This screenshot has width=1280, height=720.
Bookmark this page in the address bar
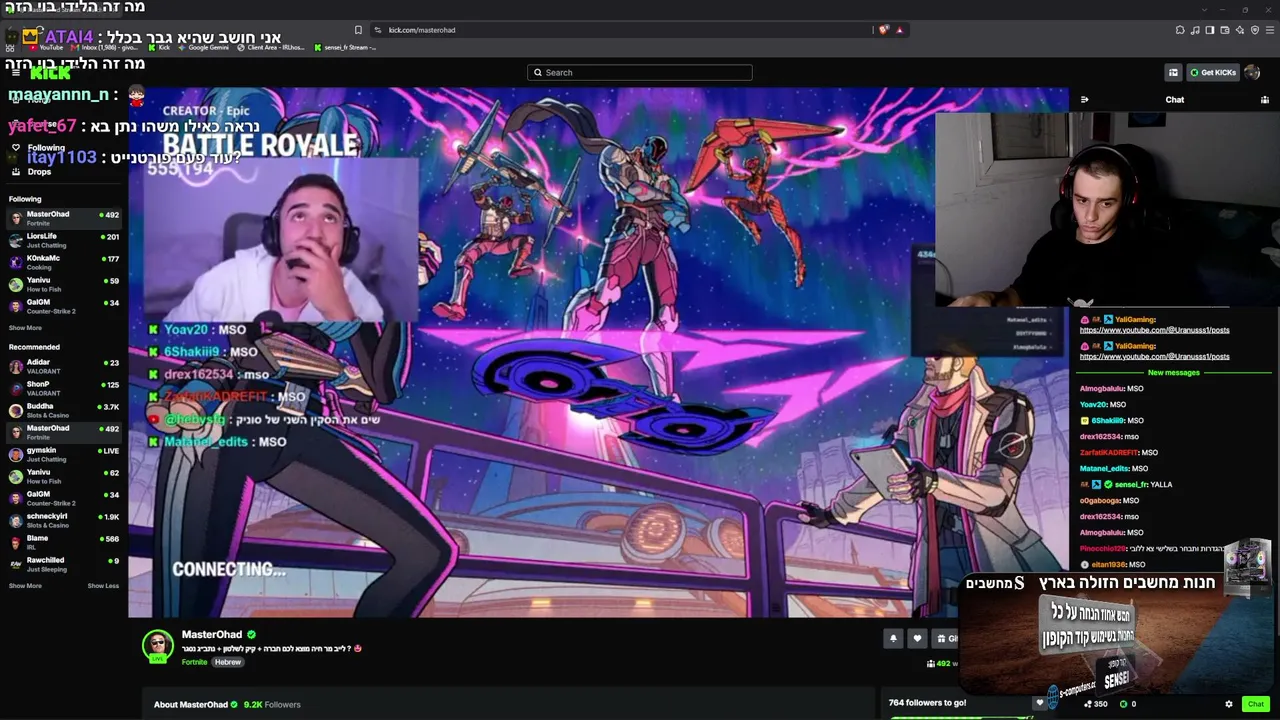(x=358, y=30)
